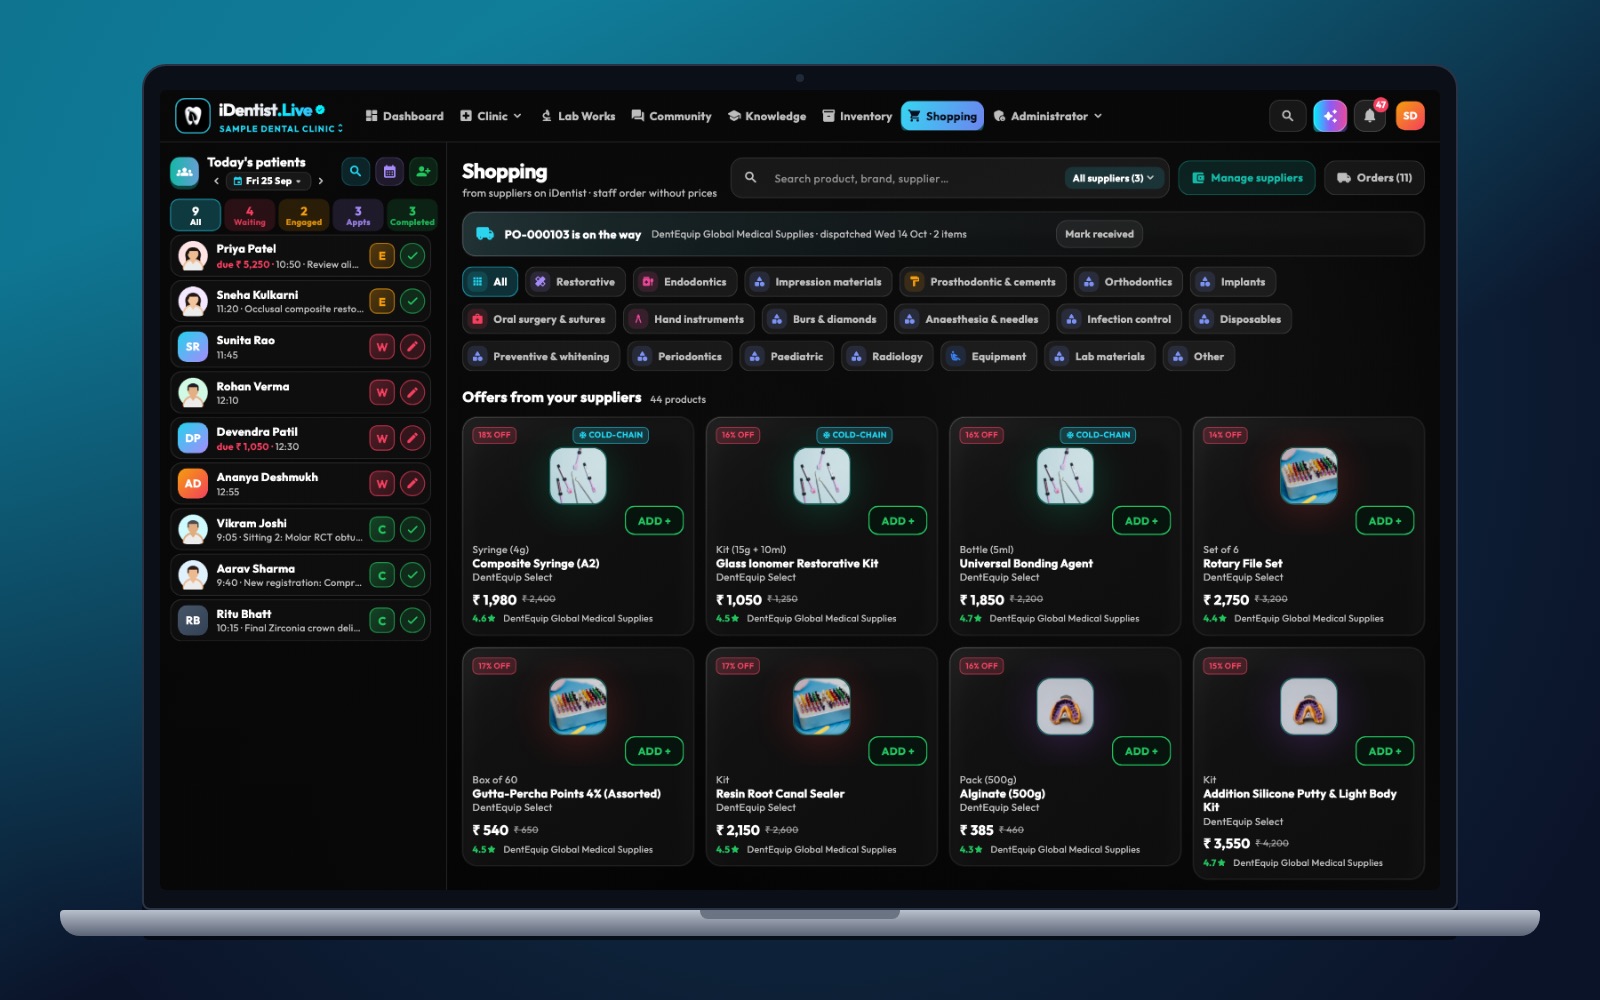Image resolution: width=1600 pixels, height=1000 pixels.
Task: Click the W status badge for Rohan Verma
Action: point(382,393)
